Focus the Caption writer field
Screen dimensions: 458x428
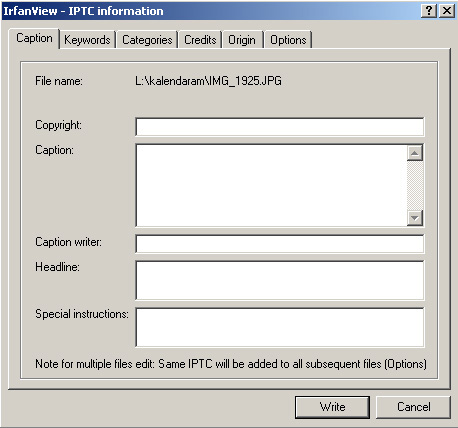point(280,244)
